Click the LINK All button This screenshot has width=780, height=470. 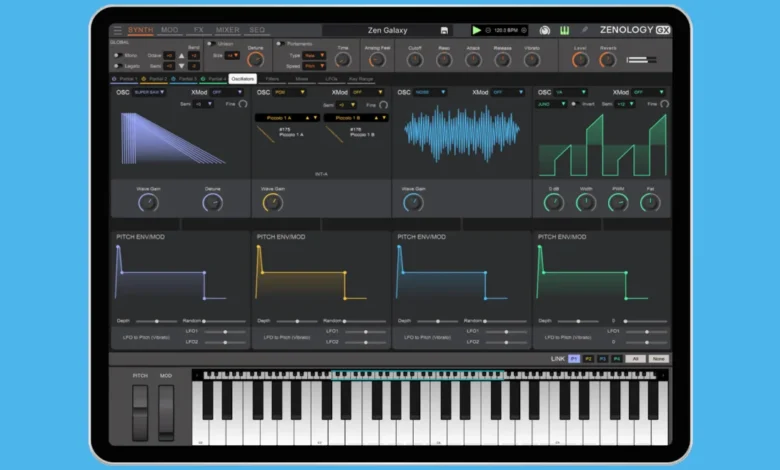(x=636, y=358)
